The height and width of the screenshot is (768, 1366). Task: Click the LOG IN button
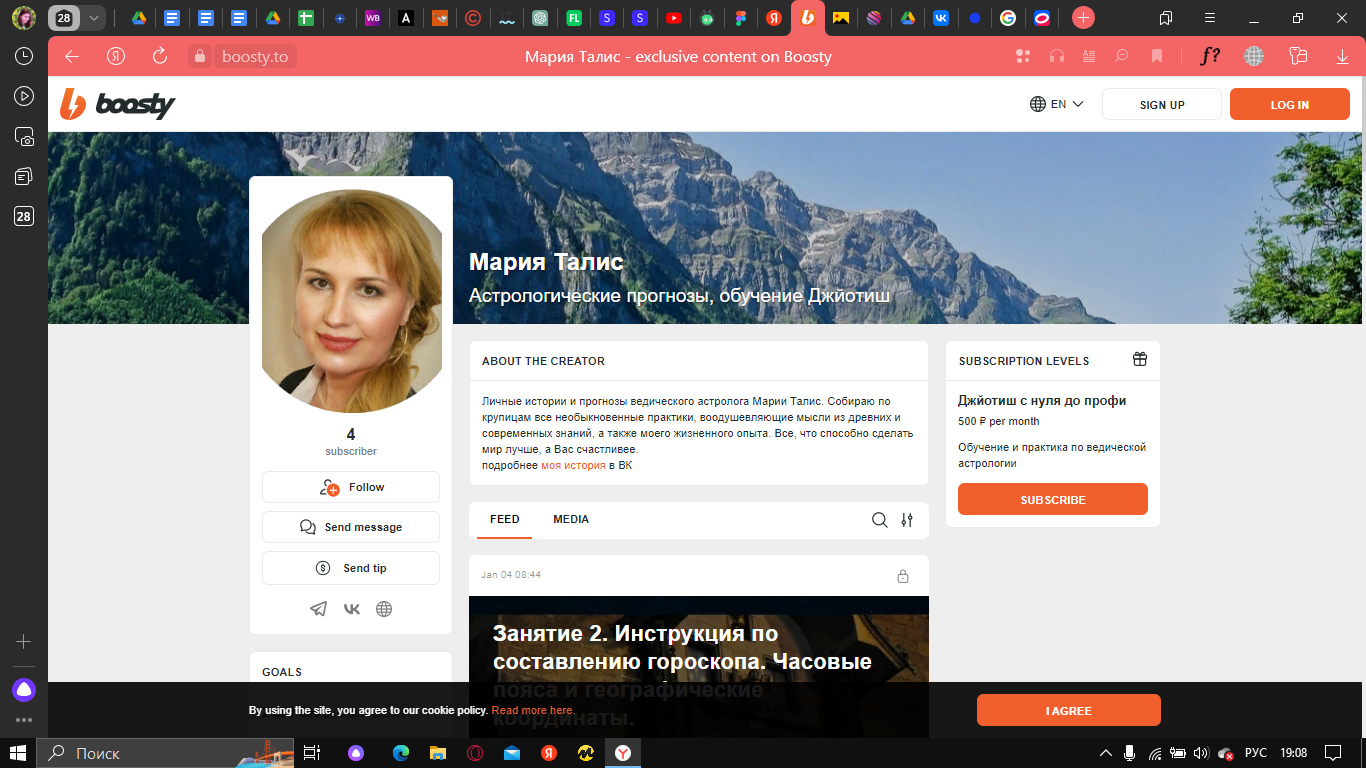pyautogui.click(x=1289, y=105)
